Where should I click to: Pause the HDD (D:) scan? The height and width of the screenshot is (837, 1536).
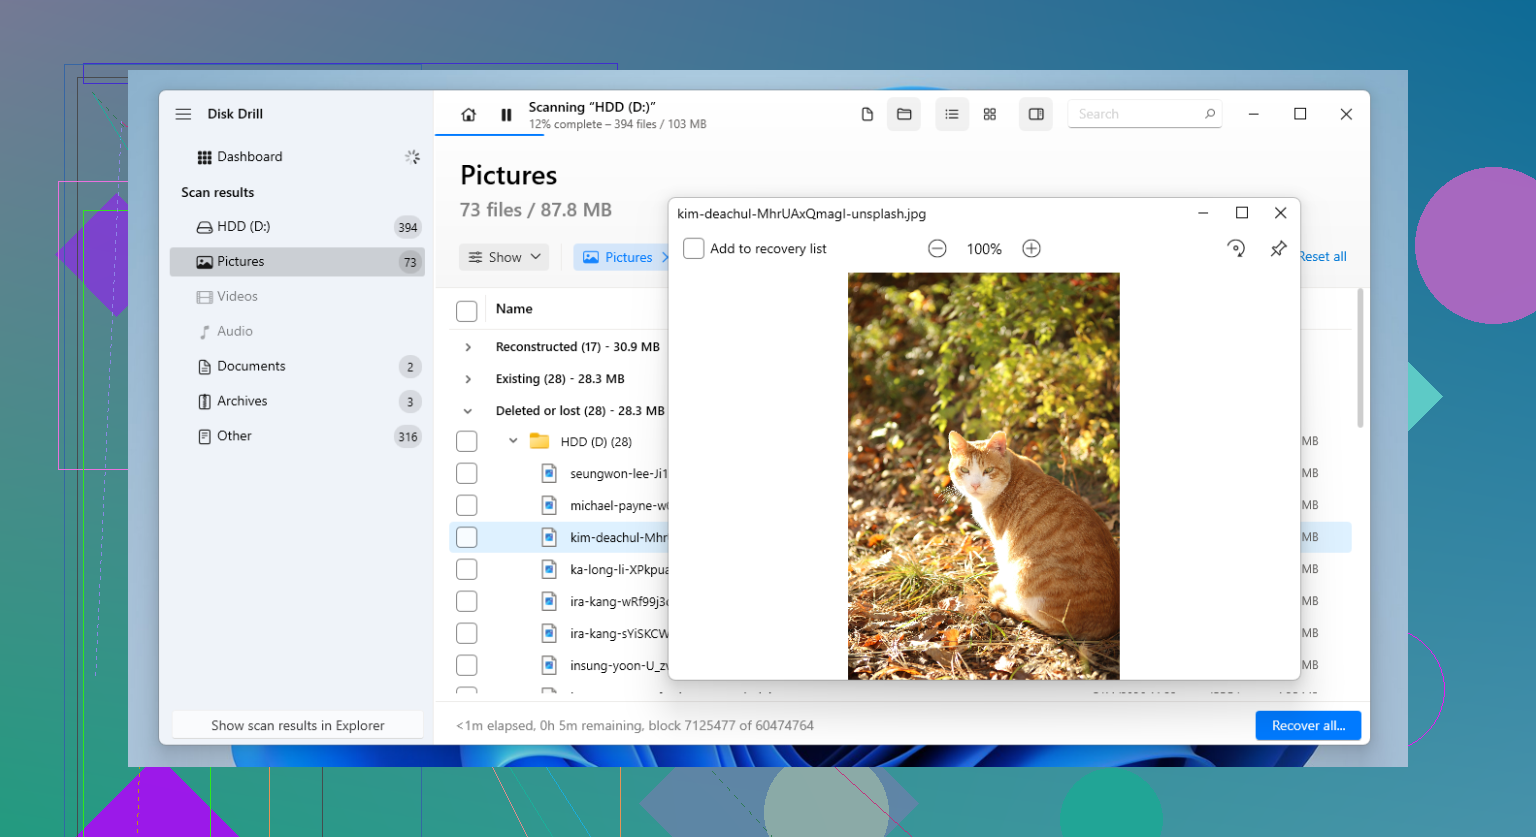pos(506,115)
